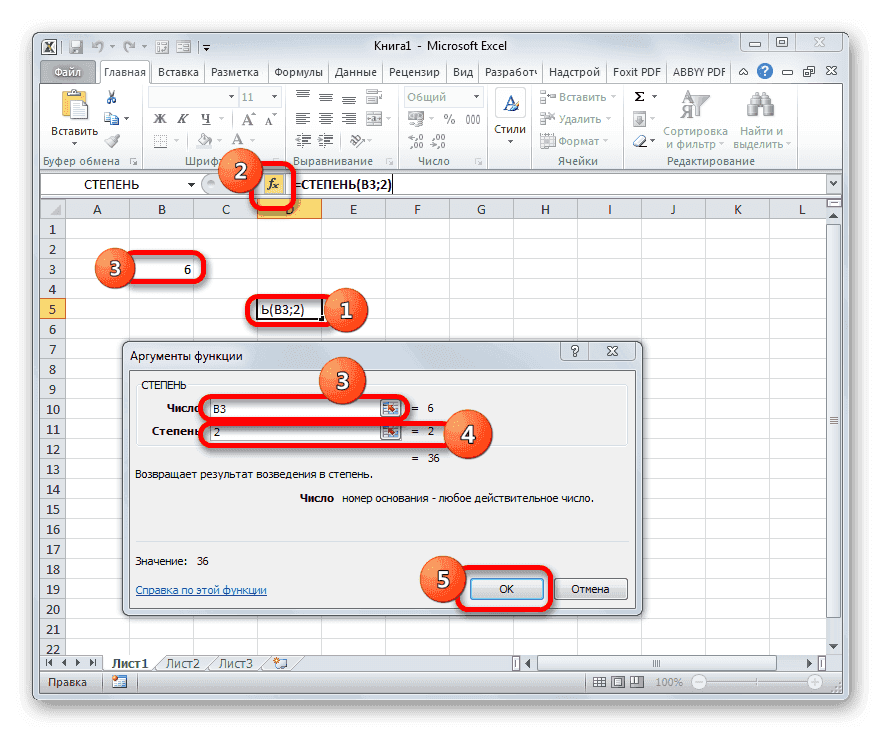Click Отмена to cancel the dialog

[x=591, y=589]
